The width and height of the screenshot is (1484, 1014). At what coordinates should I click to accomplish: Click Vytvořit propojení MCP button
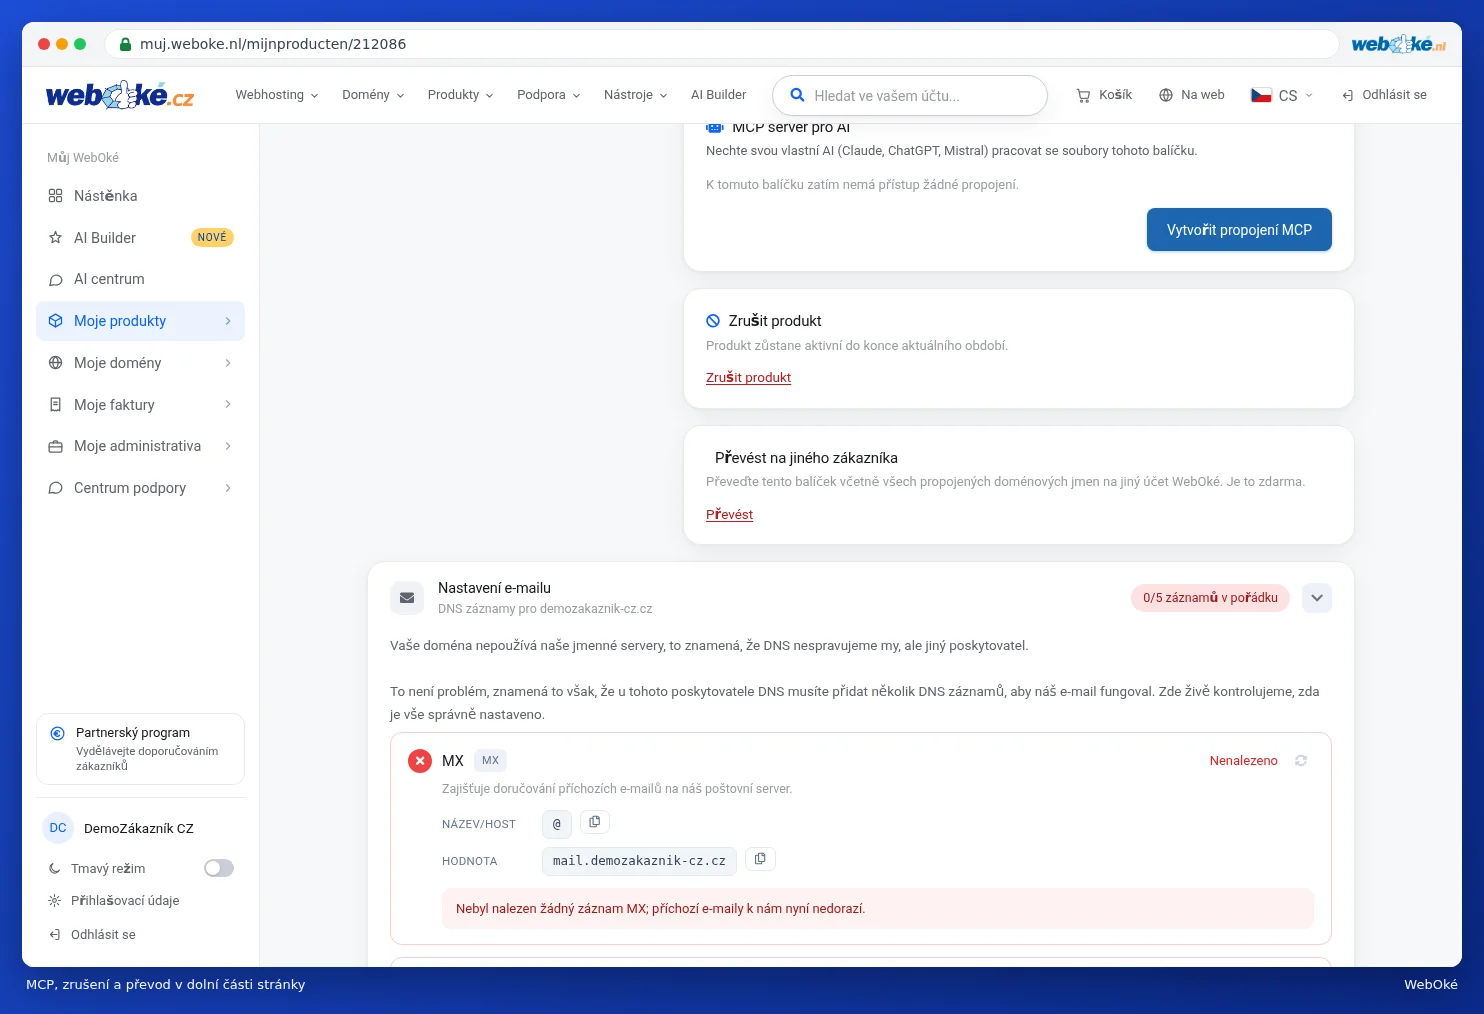[x=1239, y=230]
